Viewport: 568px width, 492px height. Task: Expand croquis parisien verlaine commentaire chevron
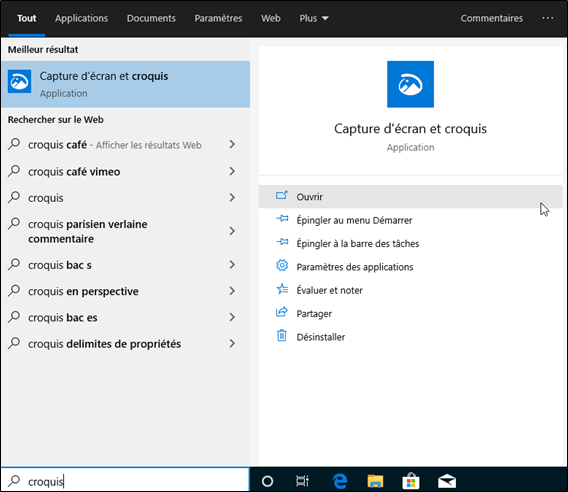coord(232,231)
